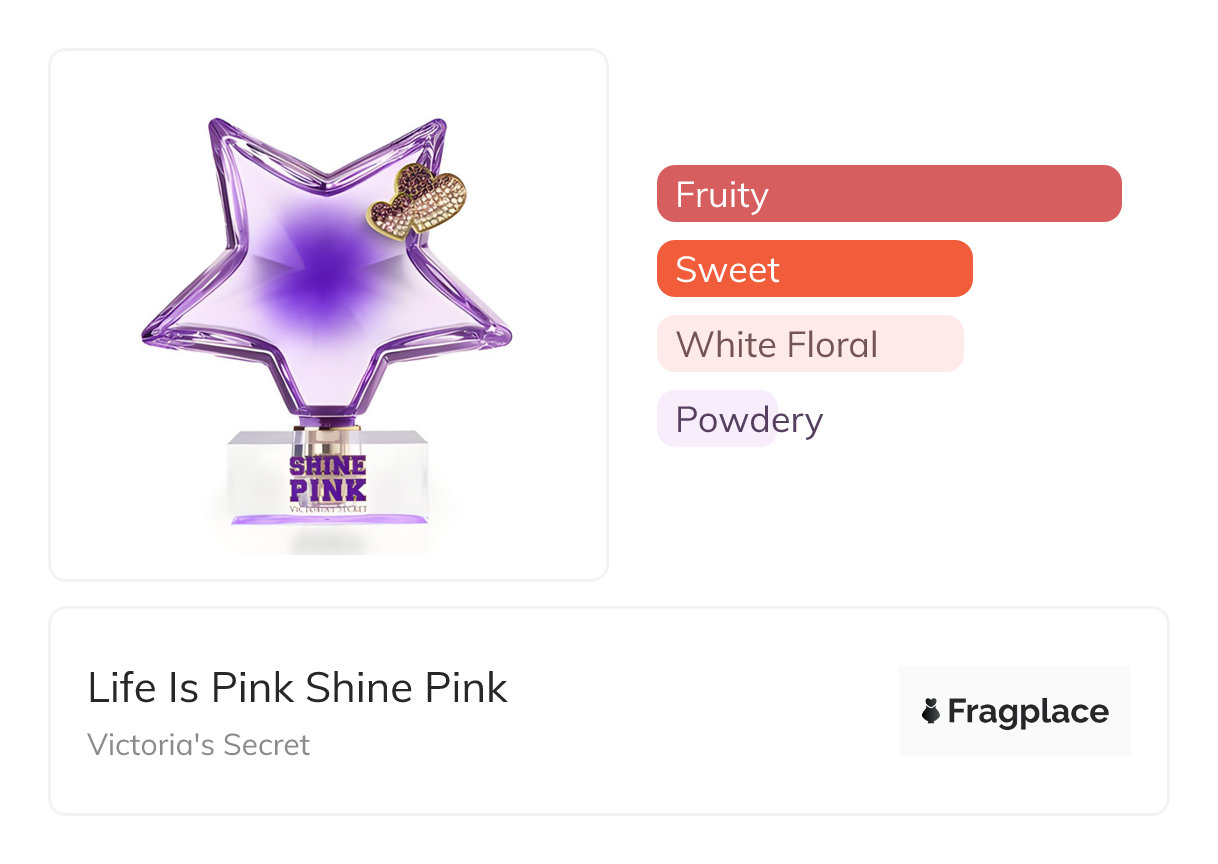
Task: Click the small Victoria's Secret text on bottle
Action: 327,508
